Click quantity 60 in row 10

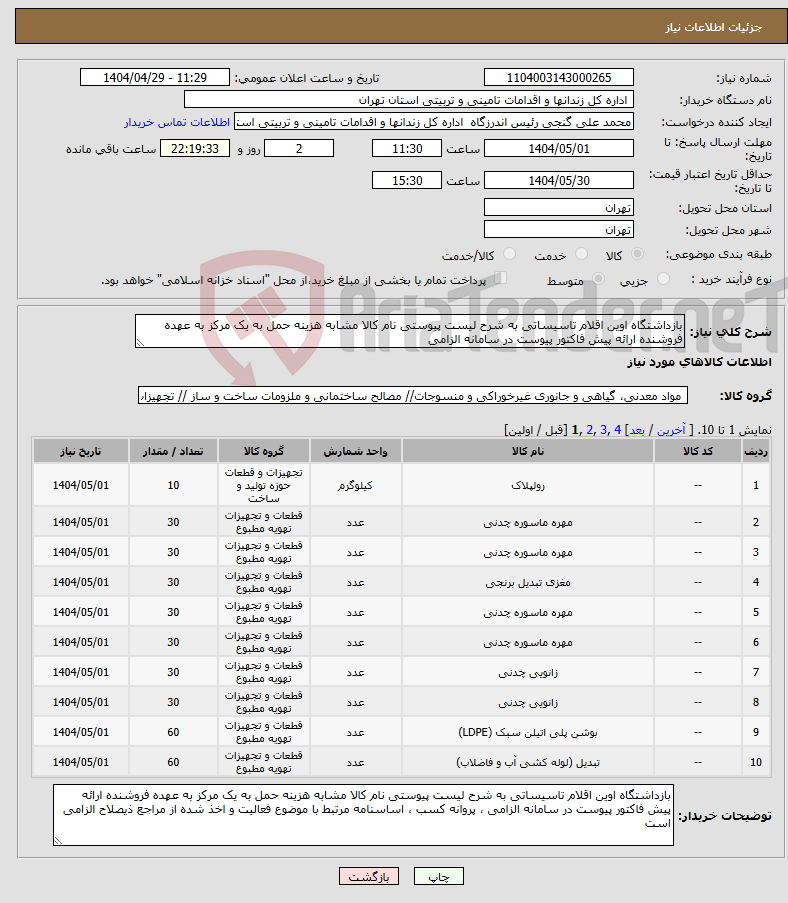pos(173,762)
